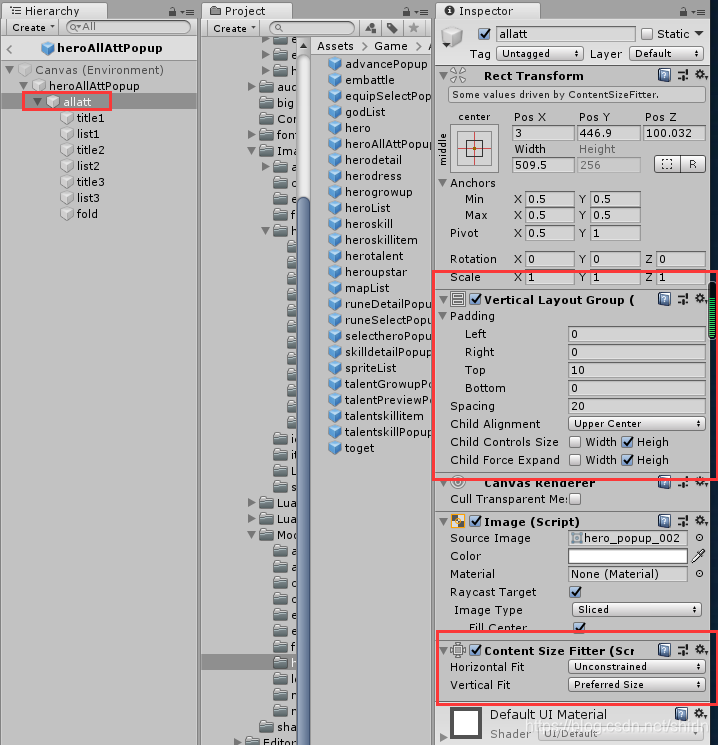Collapse the Anchors foldout
Viewport: 718px width, 745px height.
click(x=443, y=183)
